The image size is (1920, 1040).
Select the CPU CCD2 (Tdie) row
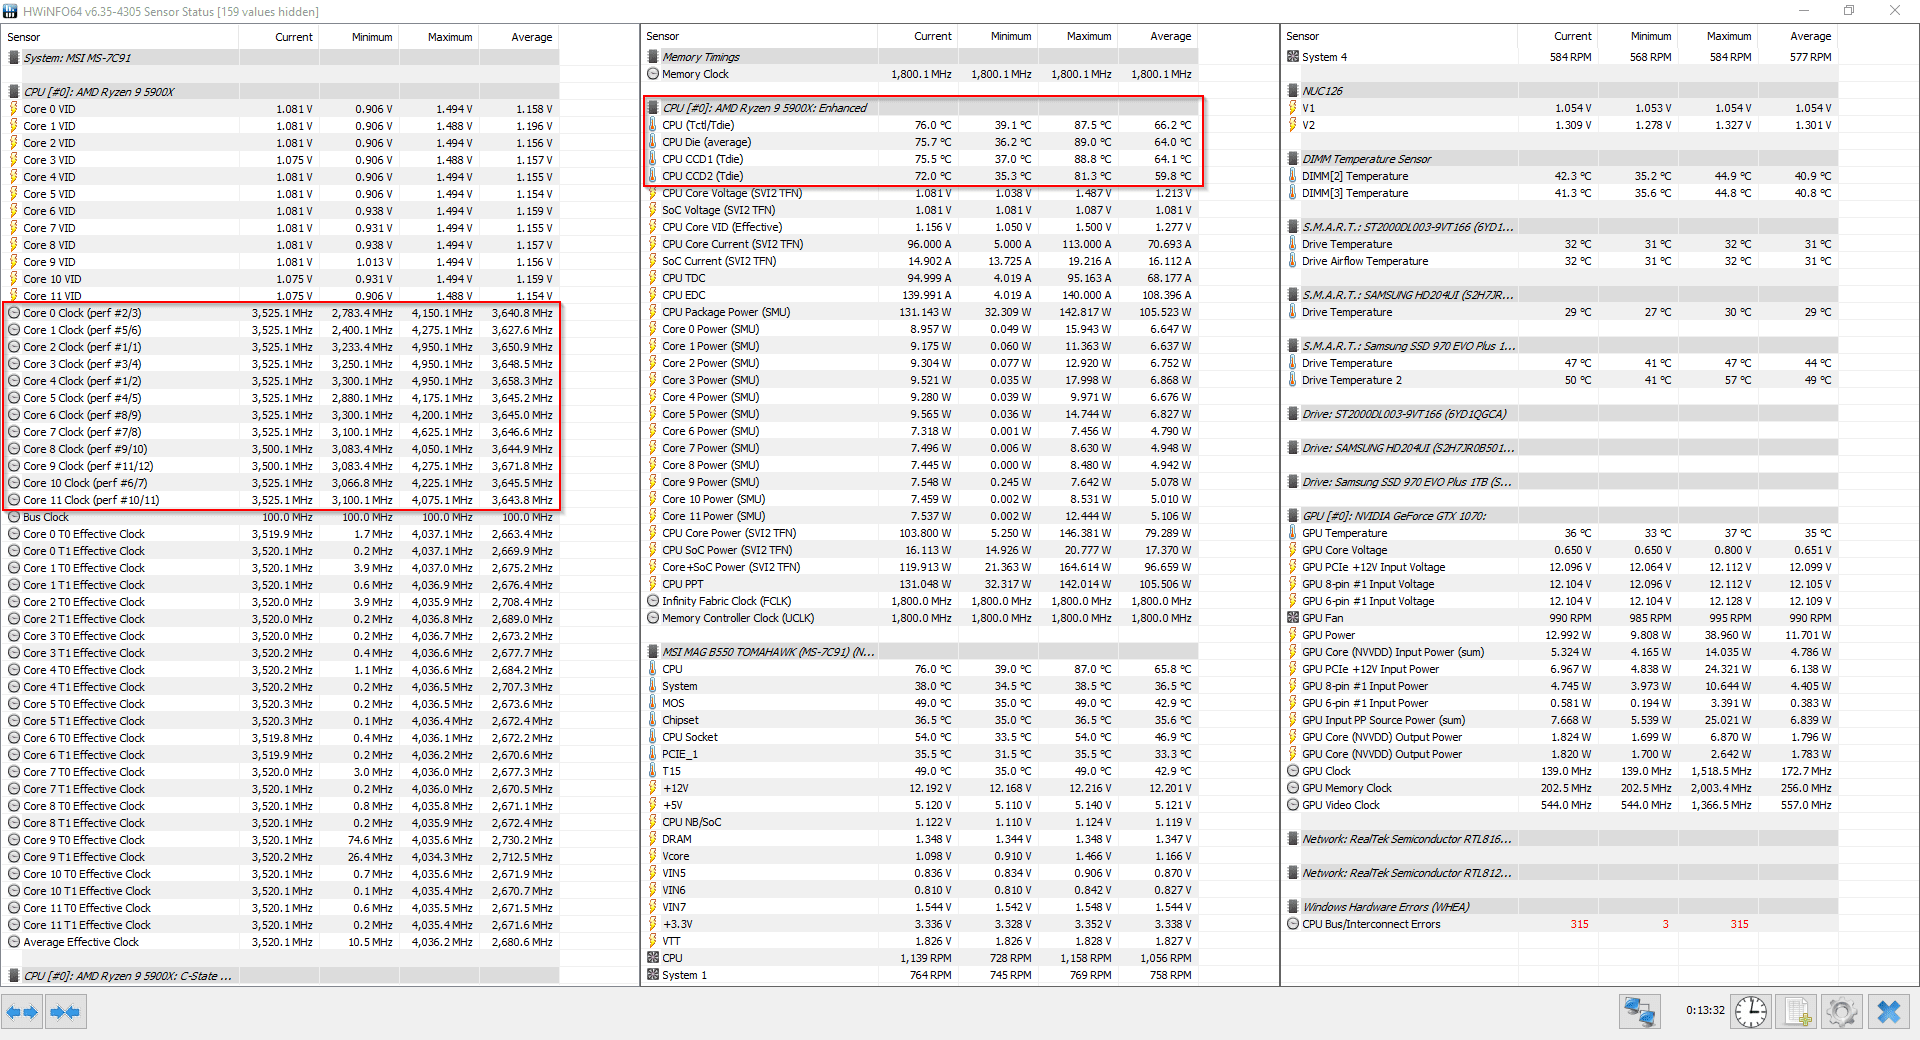click(920, 176)
